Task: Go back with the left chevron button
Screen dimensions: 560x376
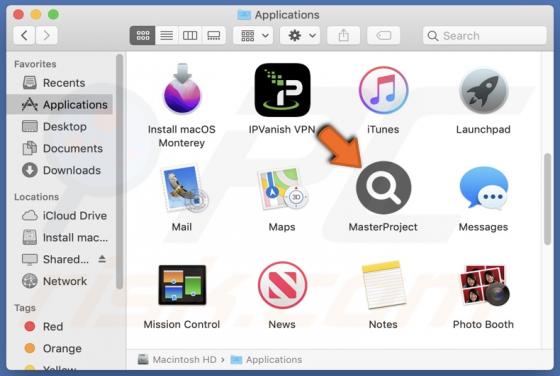Action: tap(24, 35)
